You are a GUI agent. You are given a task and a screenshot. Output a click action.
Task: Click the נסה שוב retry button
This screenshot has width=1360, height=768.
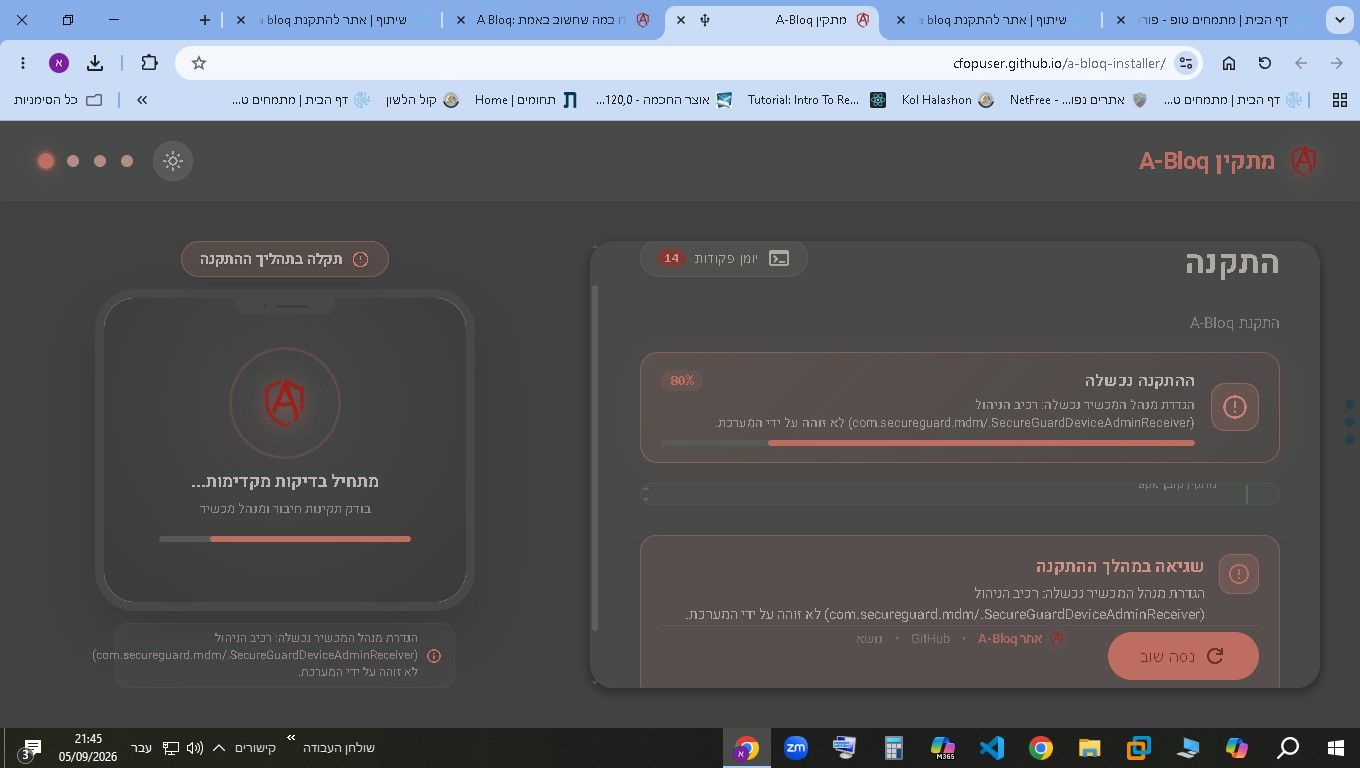point(1183,656)
